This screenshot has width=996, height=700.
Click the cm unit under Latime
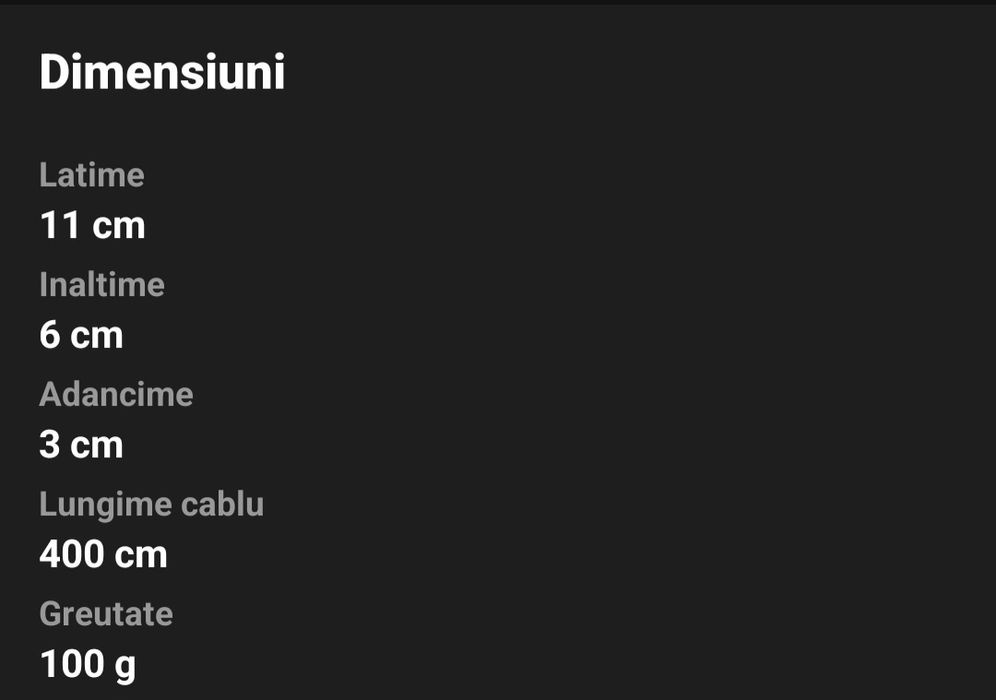coord(119,226)
